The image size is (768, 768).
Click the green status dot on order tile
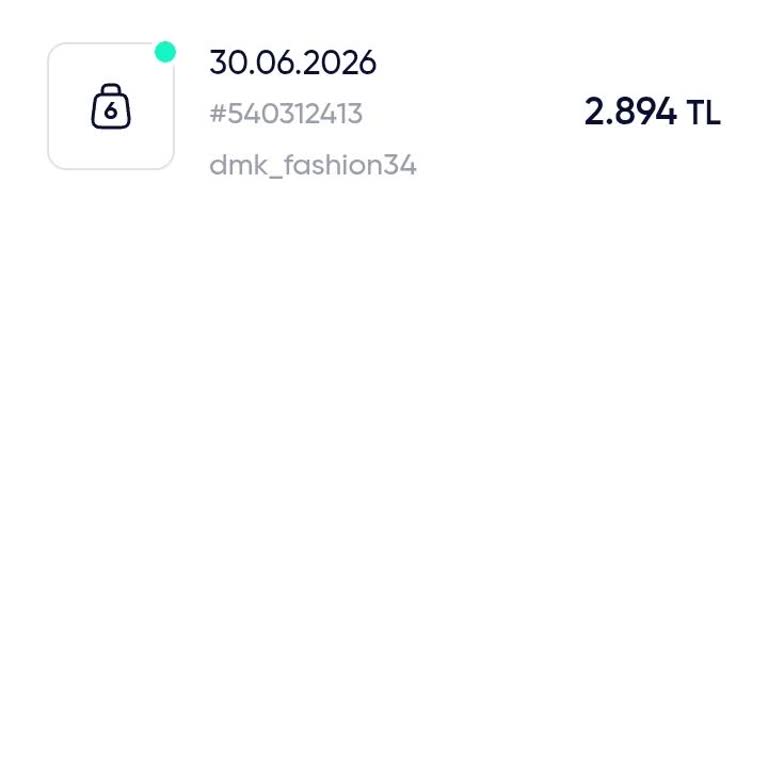165,52
